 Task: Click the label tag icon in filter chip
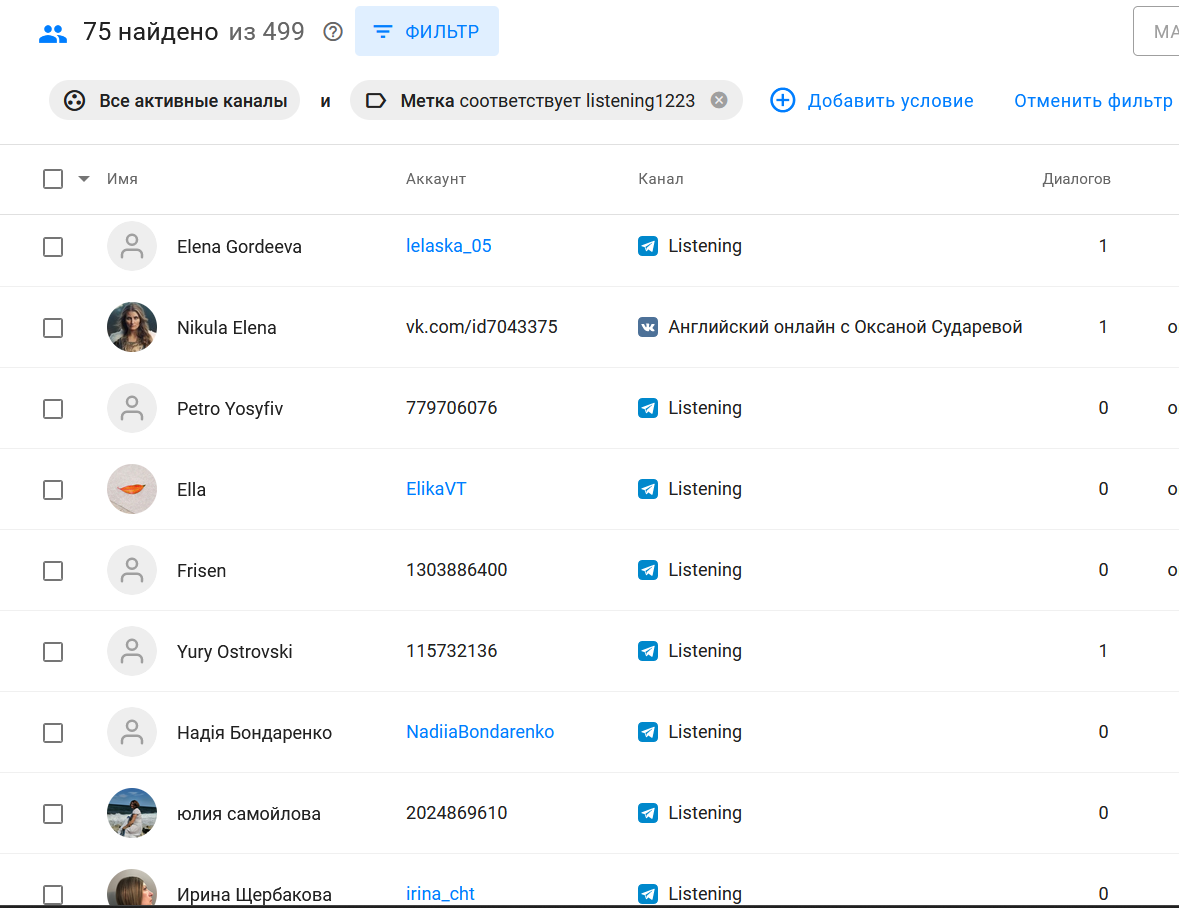point(376,100)
